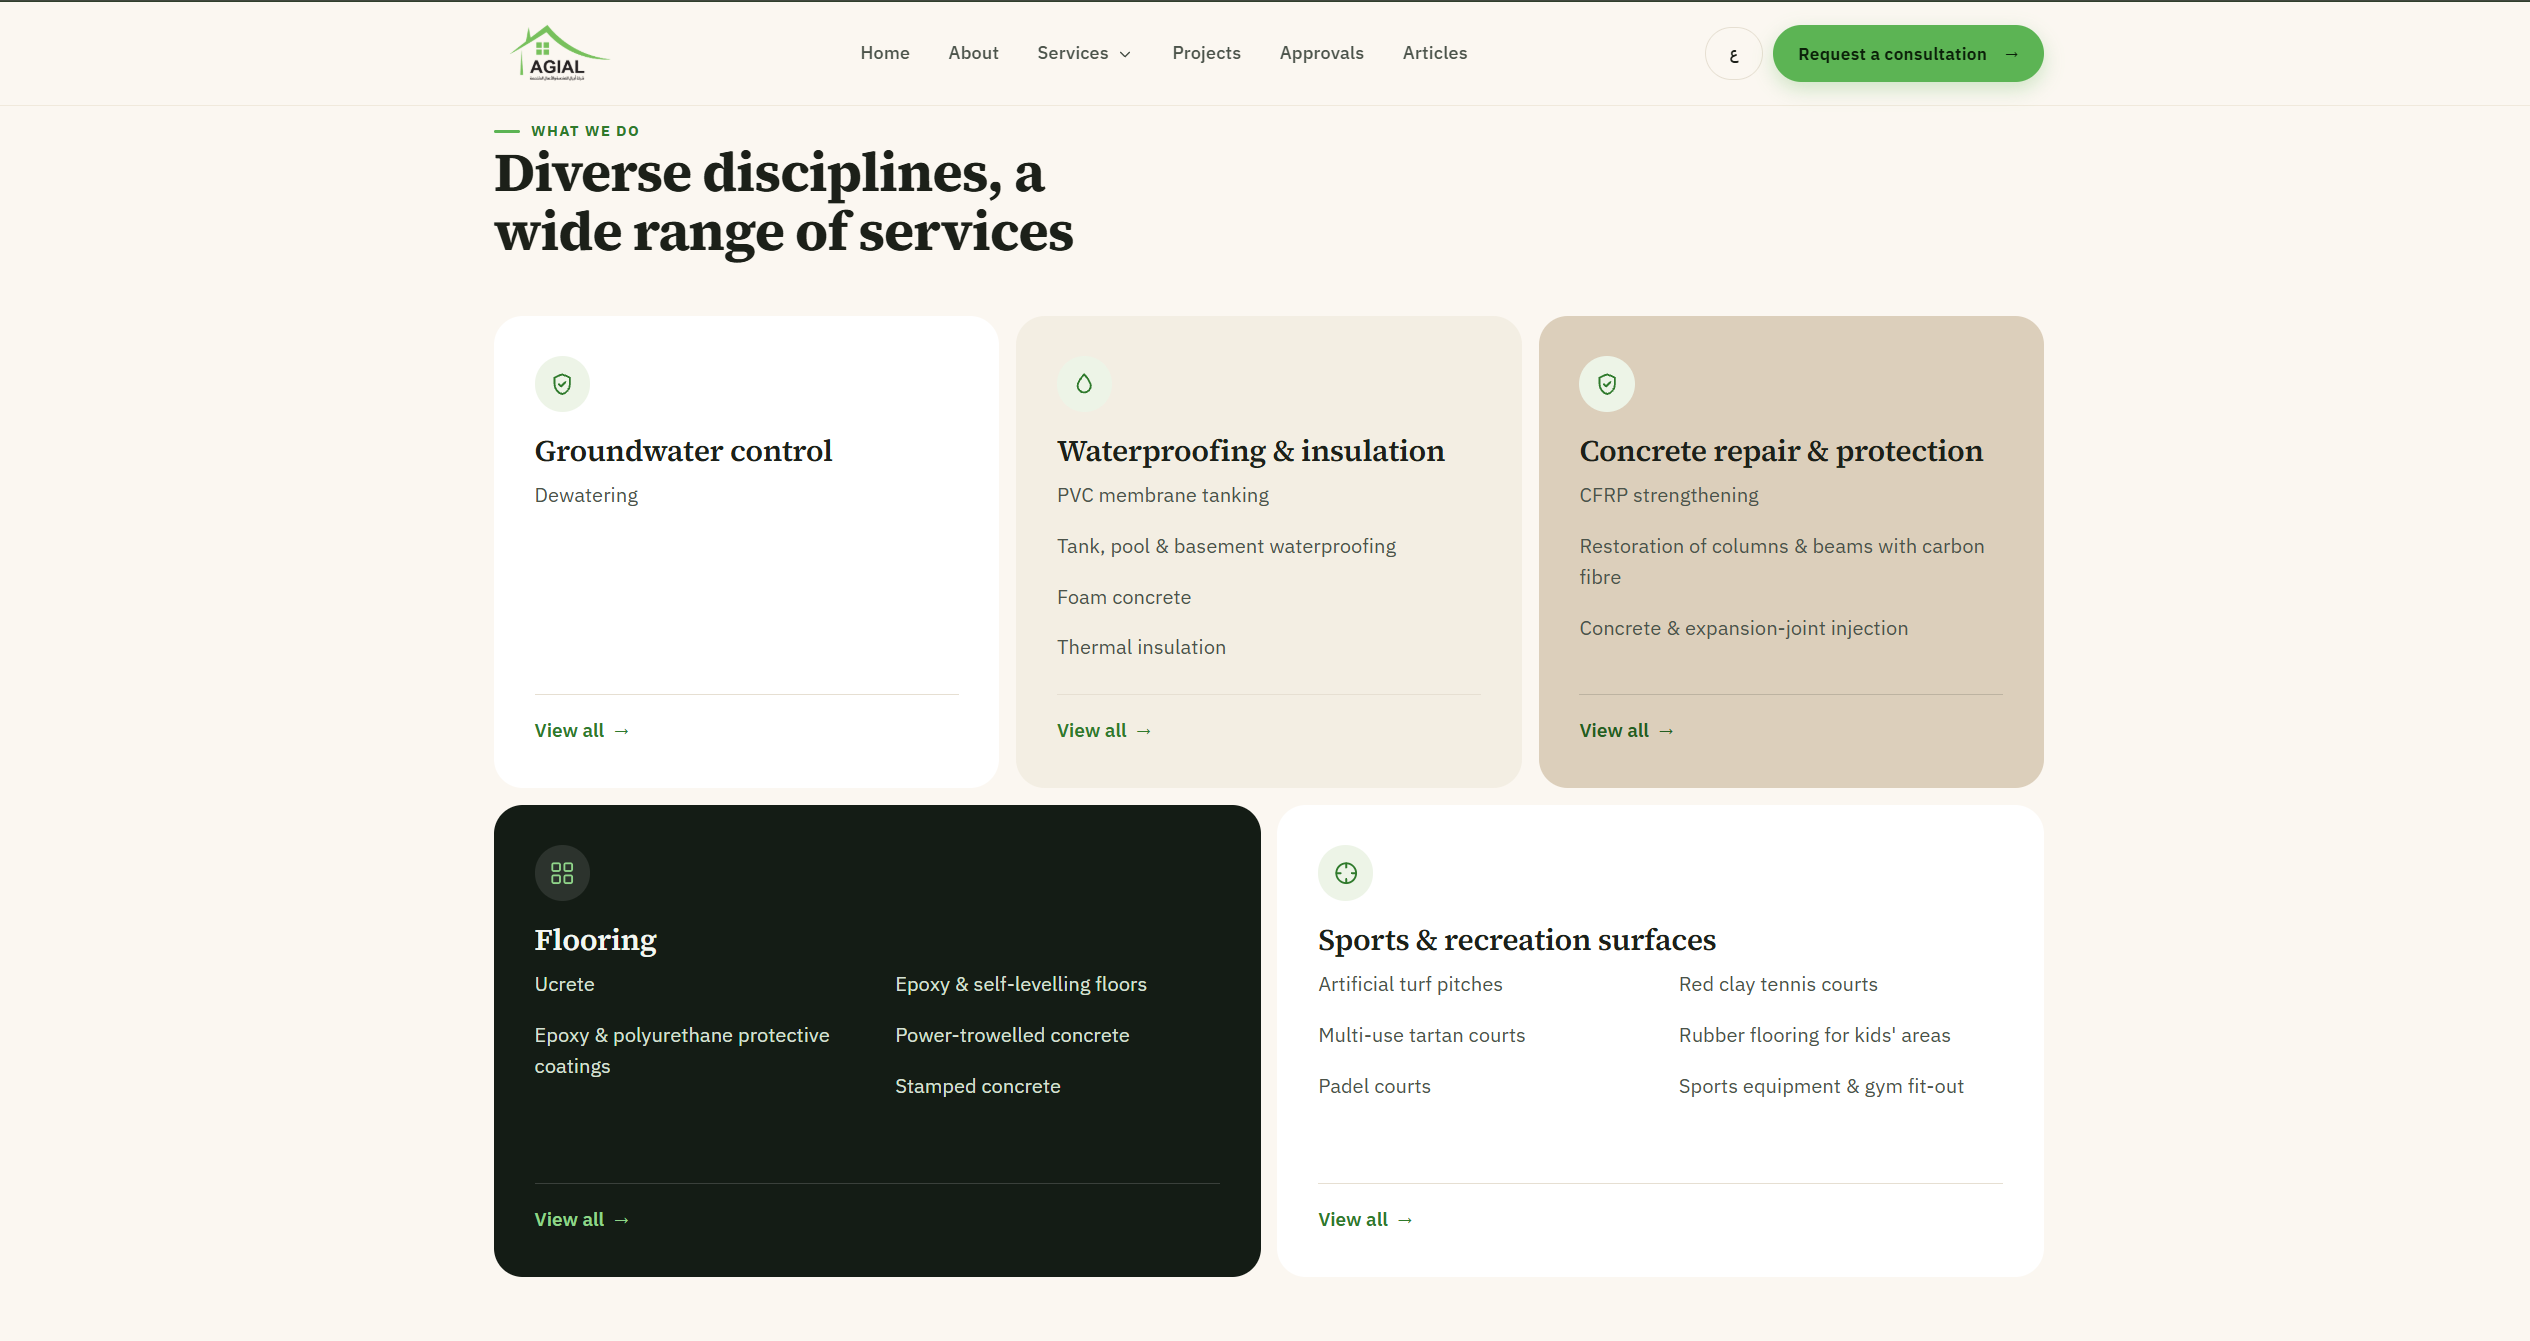Select the Ucrete flooring item
Screen dimensions: 2530x1341
[564, 984]
